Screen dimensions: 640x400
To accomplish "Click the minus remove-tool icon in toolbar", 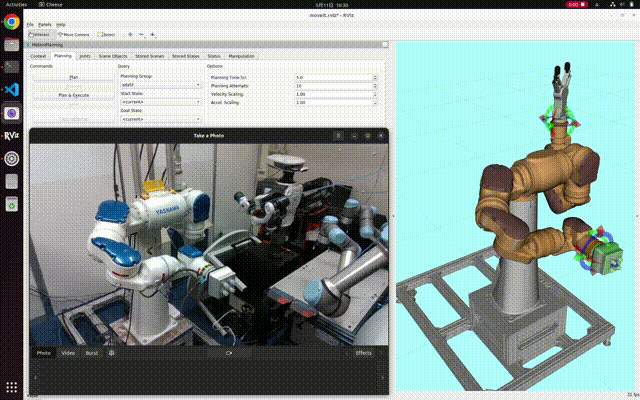I will tap(141, 35).
